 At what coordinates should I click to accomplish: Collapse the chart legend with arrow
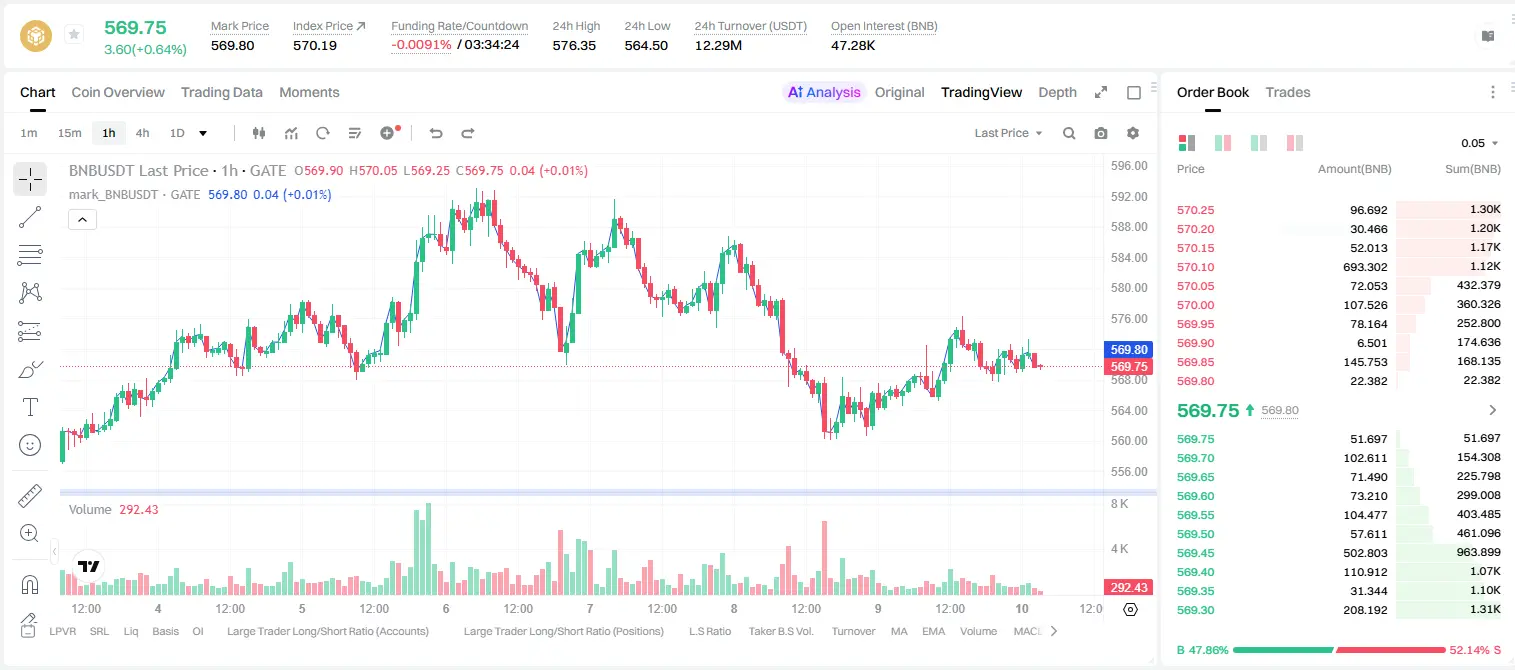82,219
